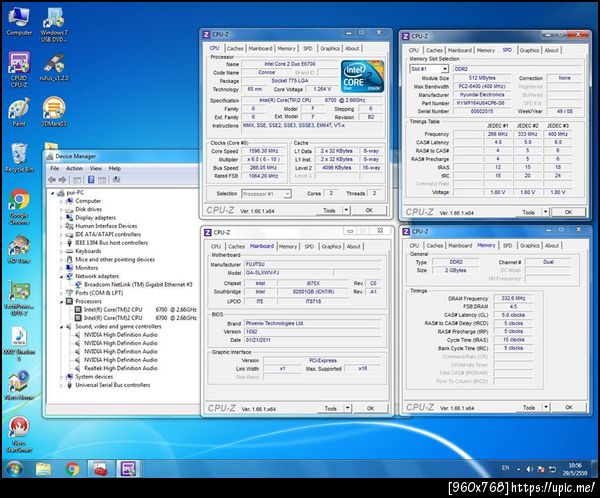Collapse the Network adapters tree node

pos(61,276)
